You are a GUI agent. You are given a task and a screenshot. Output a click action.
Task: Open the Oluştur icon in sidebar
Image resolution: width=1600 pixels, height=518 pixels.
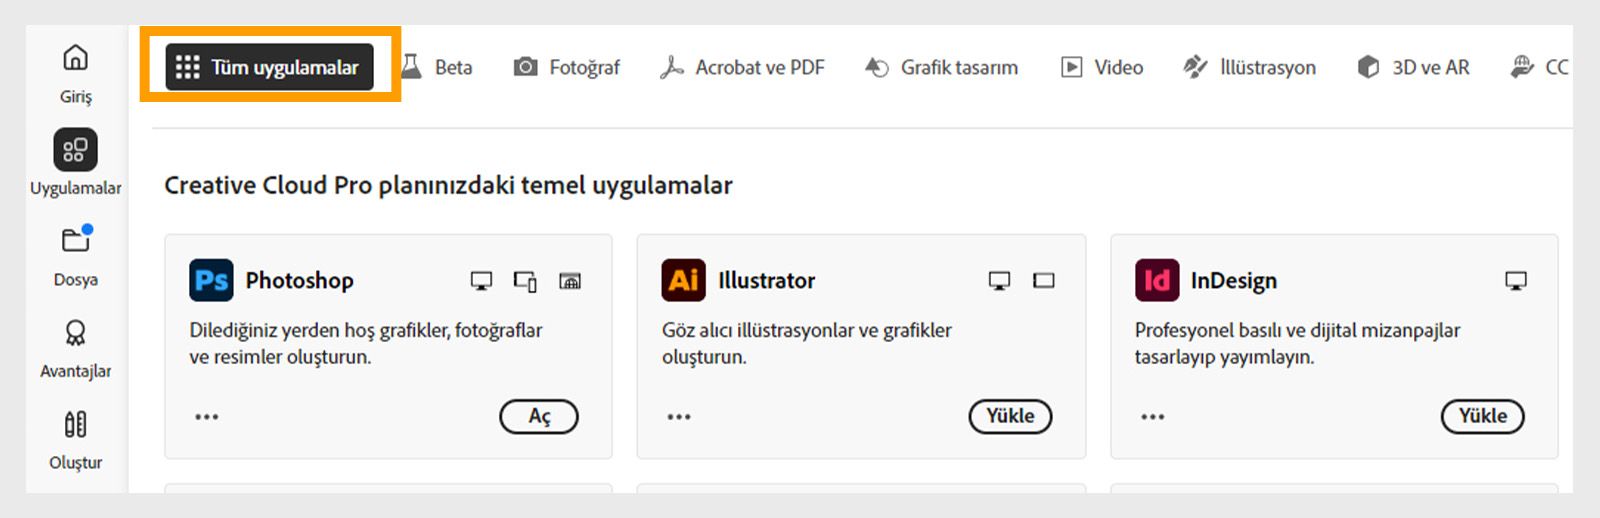(75, 424)
